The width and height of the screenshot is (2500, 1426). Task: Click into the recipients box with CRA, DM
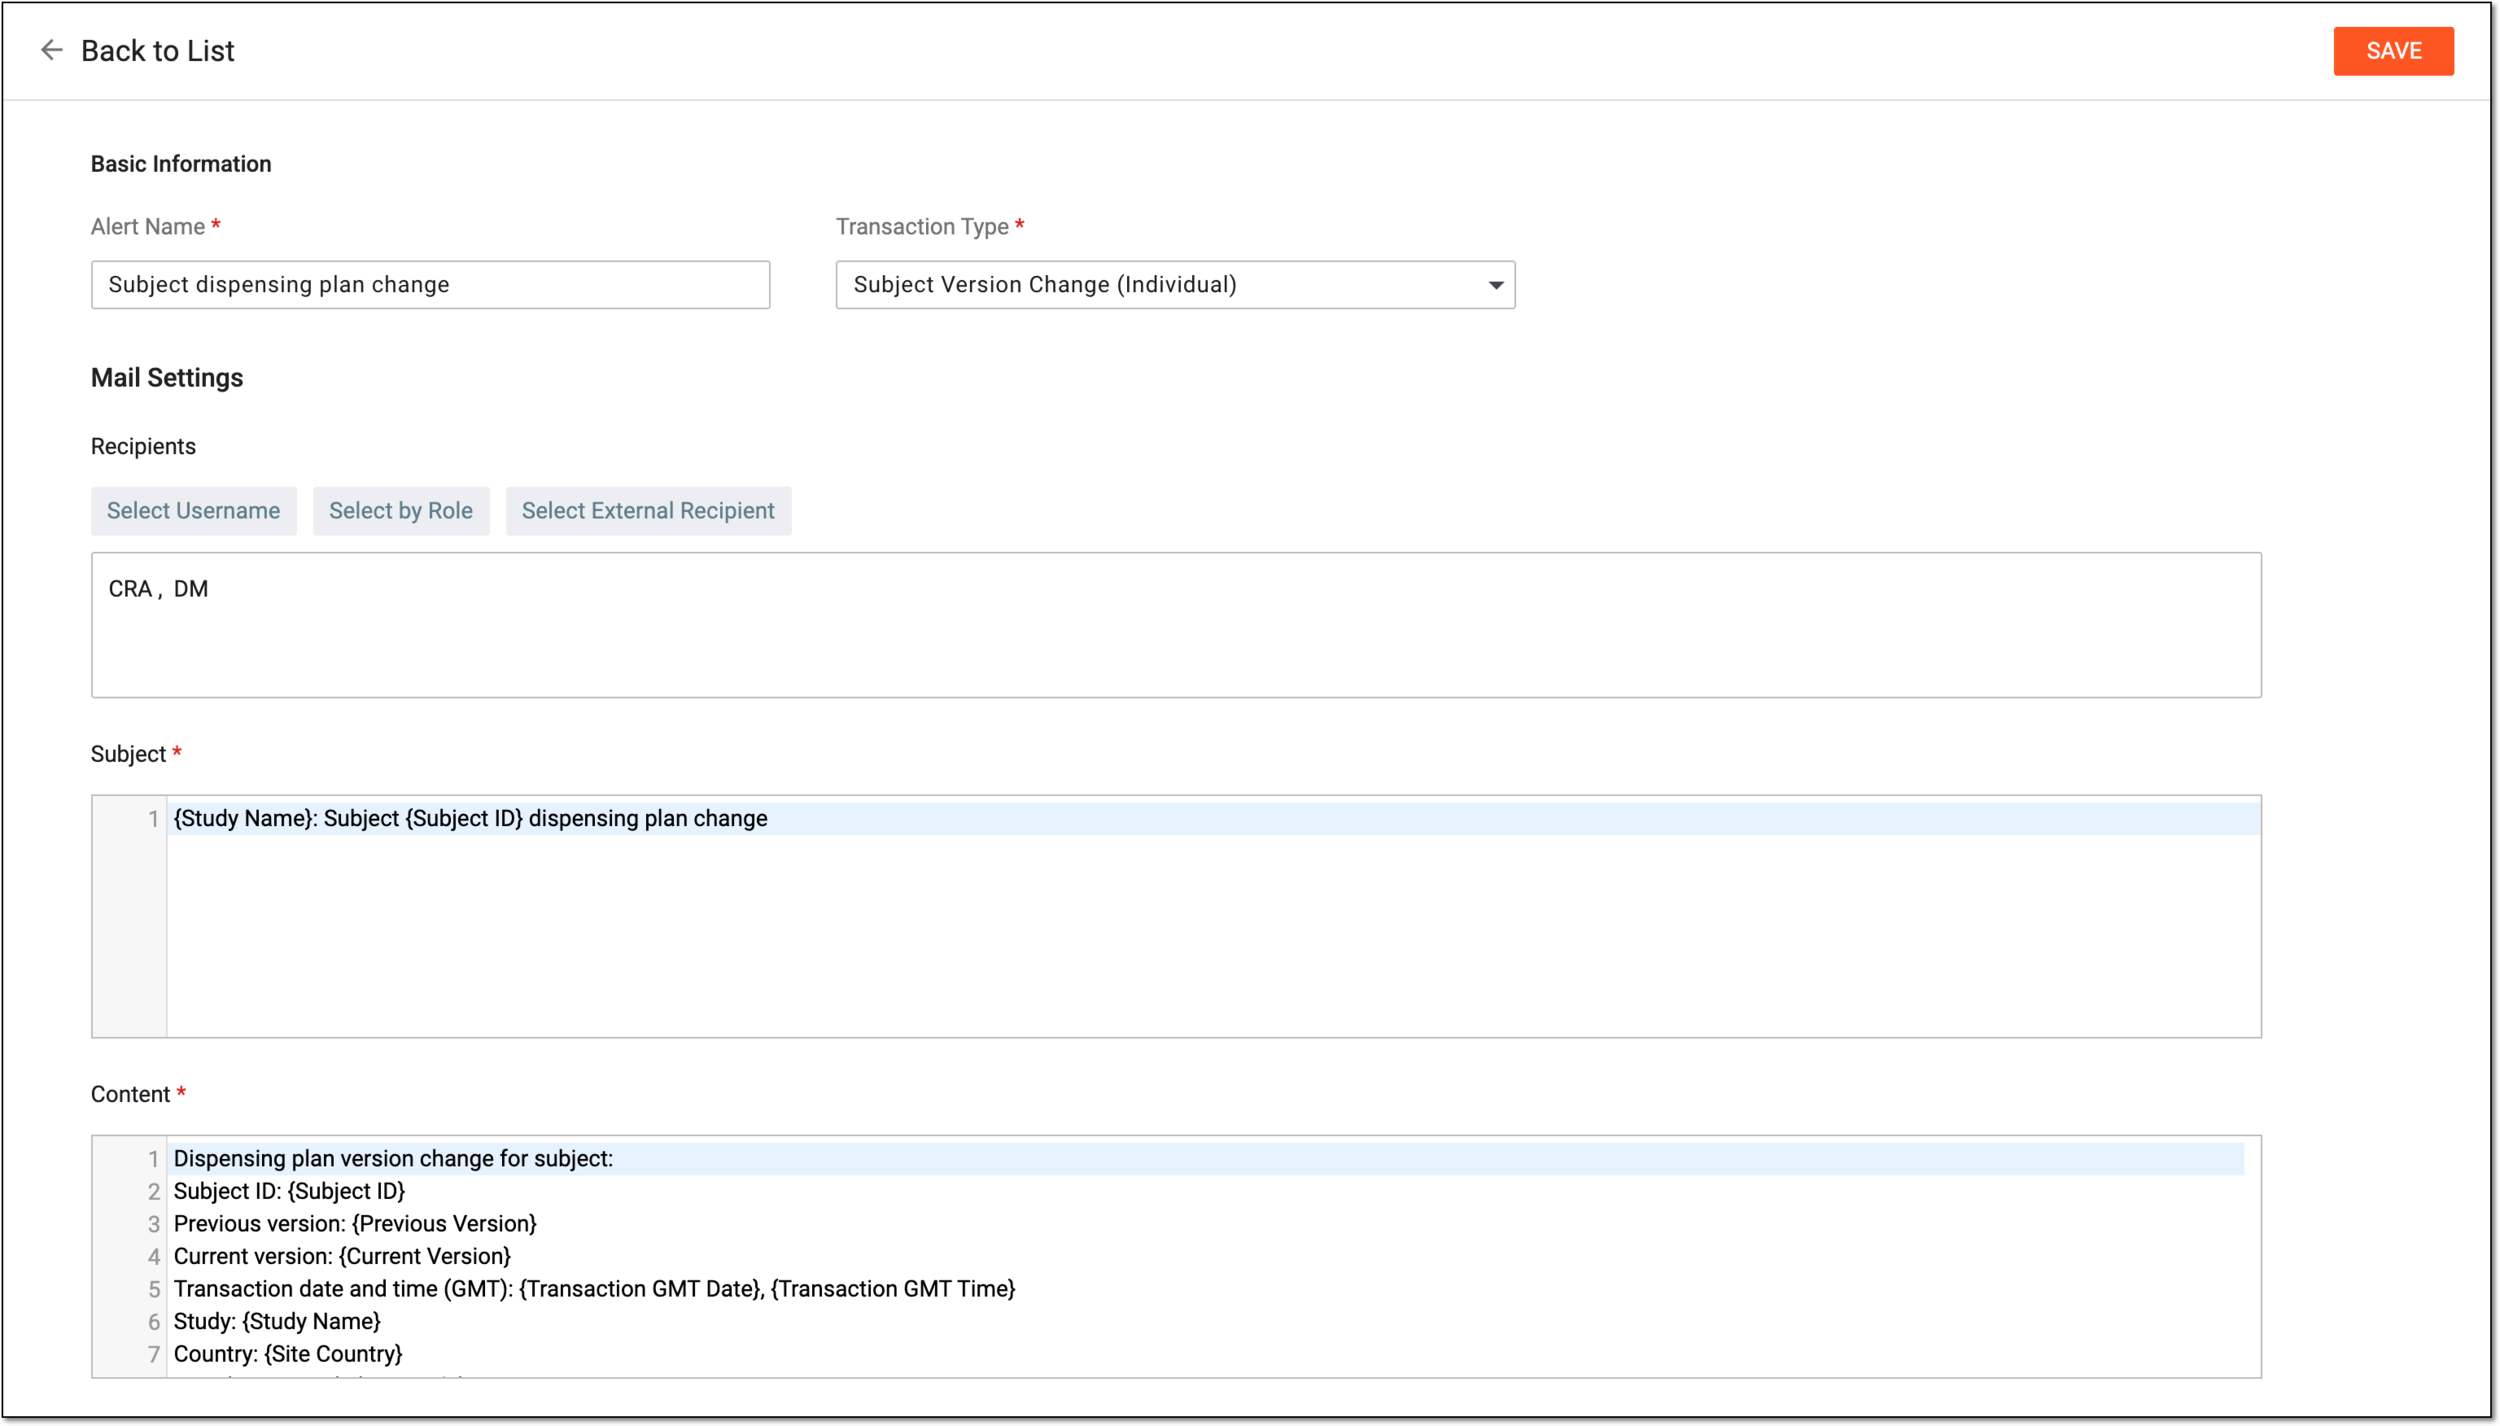tap(1176, 625)
